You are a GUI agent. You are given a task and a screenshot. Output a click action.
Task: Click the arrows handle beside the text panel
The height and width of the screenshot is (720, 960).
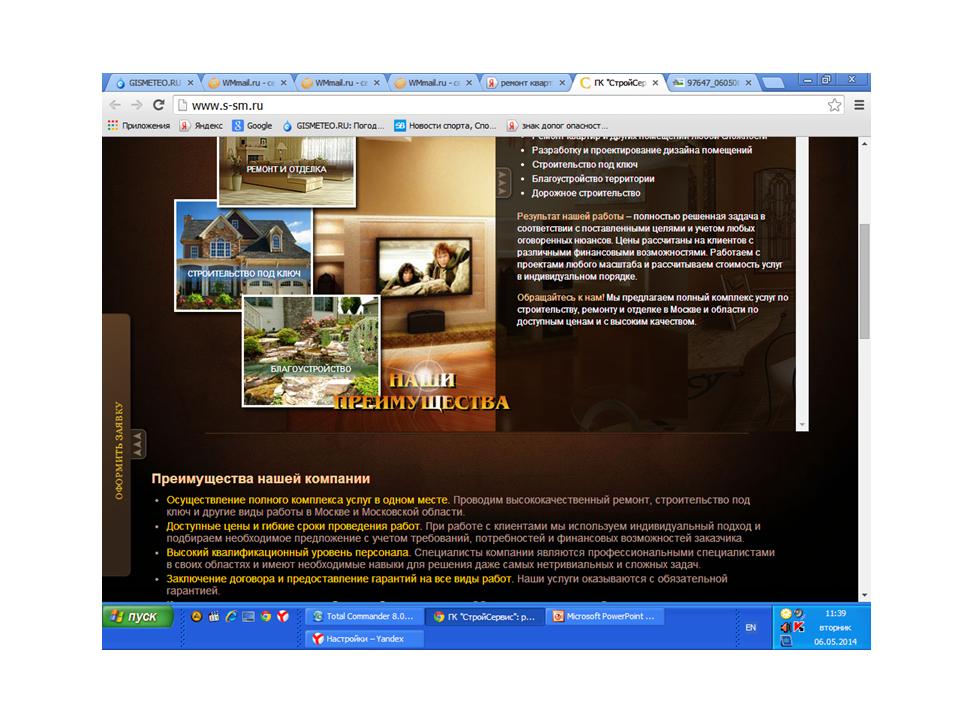click(x=503, y=182)
